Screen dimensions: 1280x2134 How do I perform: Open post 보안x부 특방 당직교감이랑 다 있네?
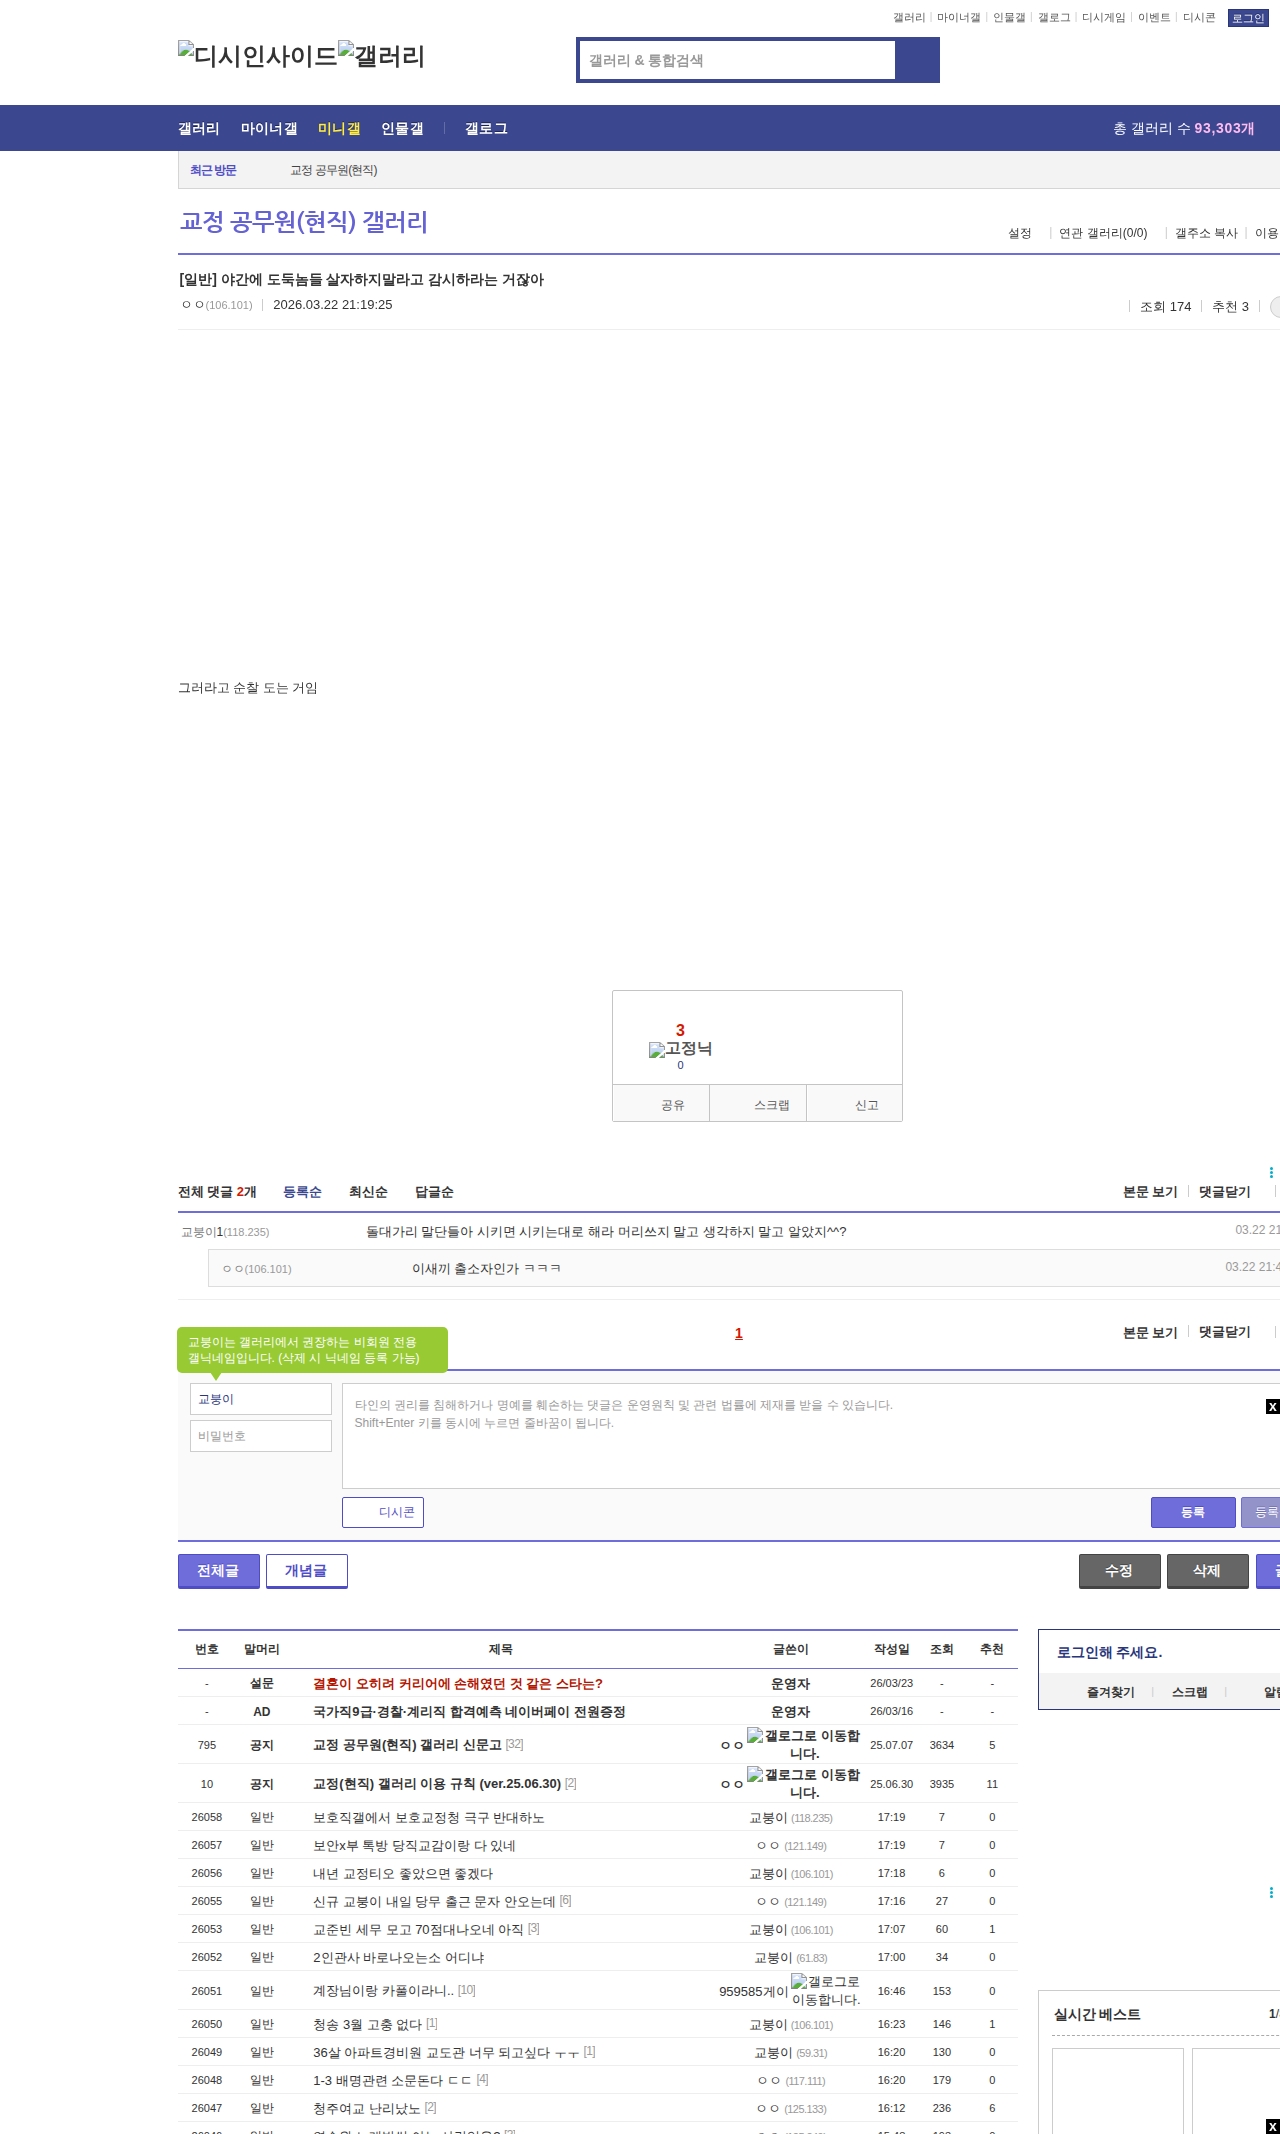click(414, 1846)
